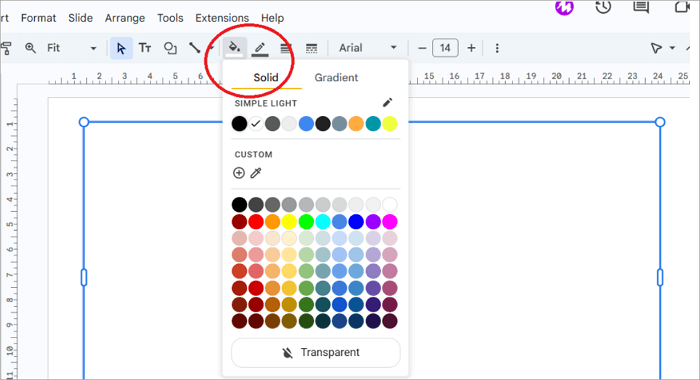
Task: Open the Arial font dropdown
Action: [367, 48]
